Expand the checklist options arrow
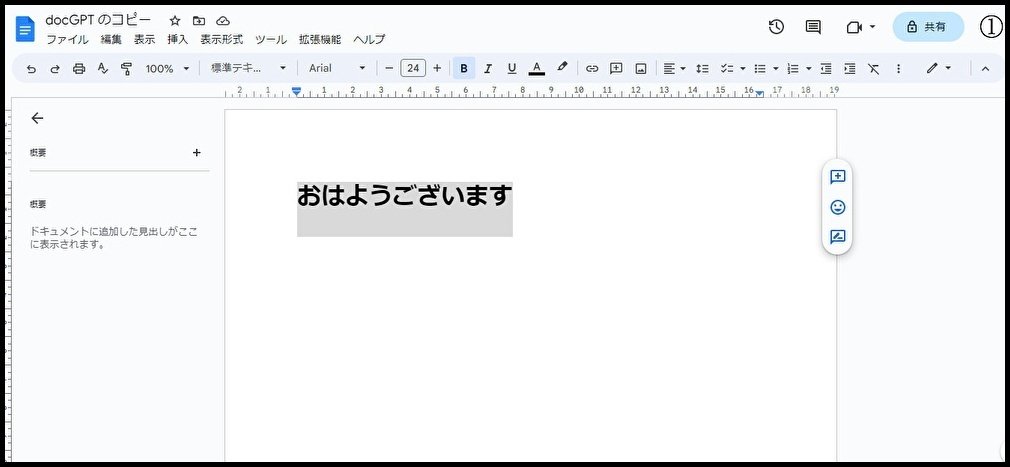This screenshot has width=1010, height=467. click(x=743, y=68)
